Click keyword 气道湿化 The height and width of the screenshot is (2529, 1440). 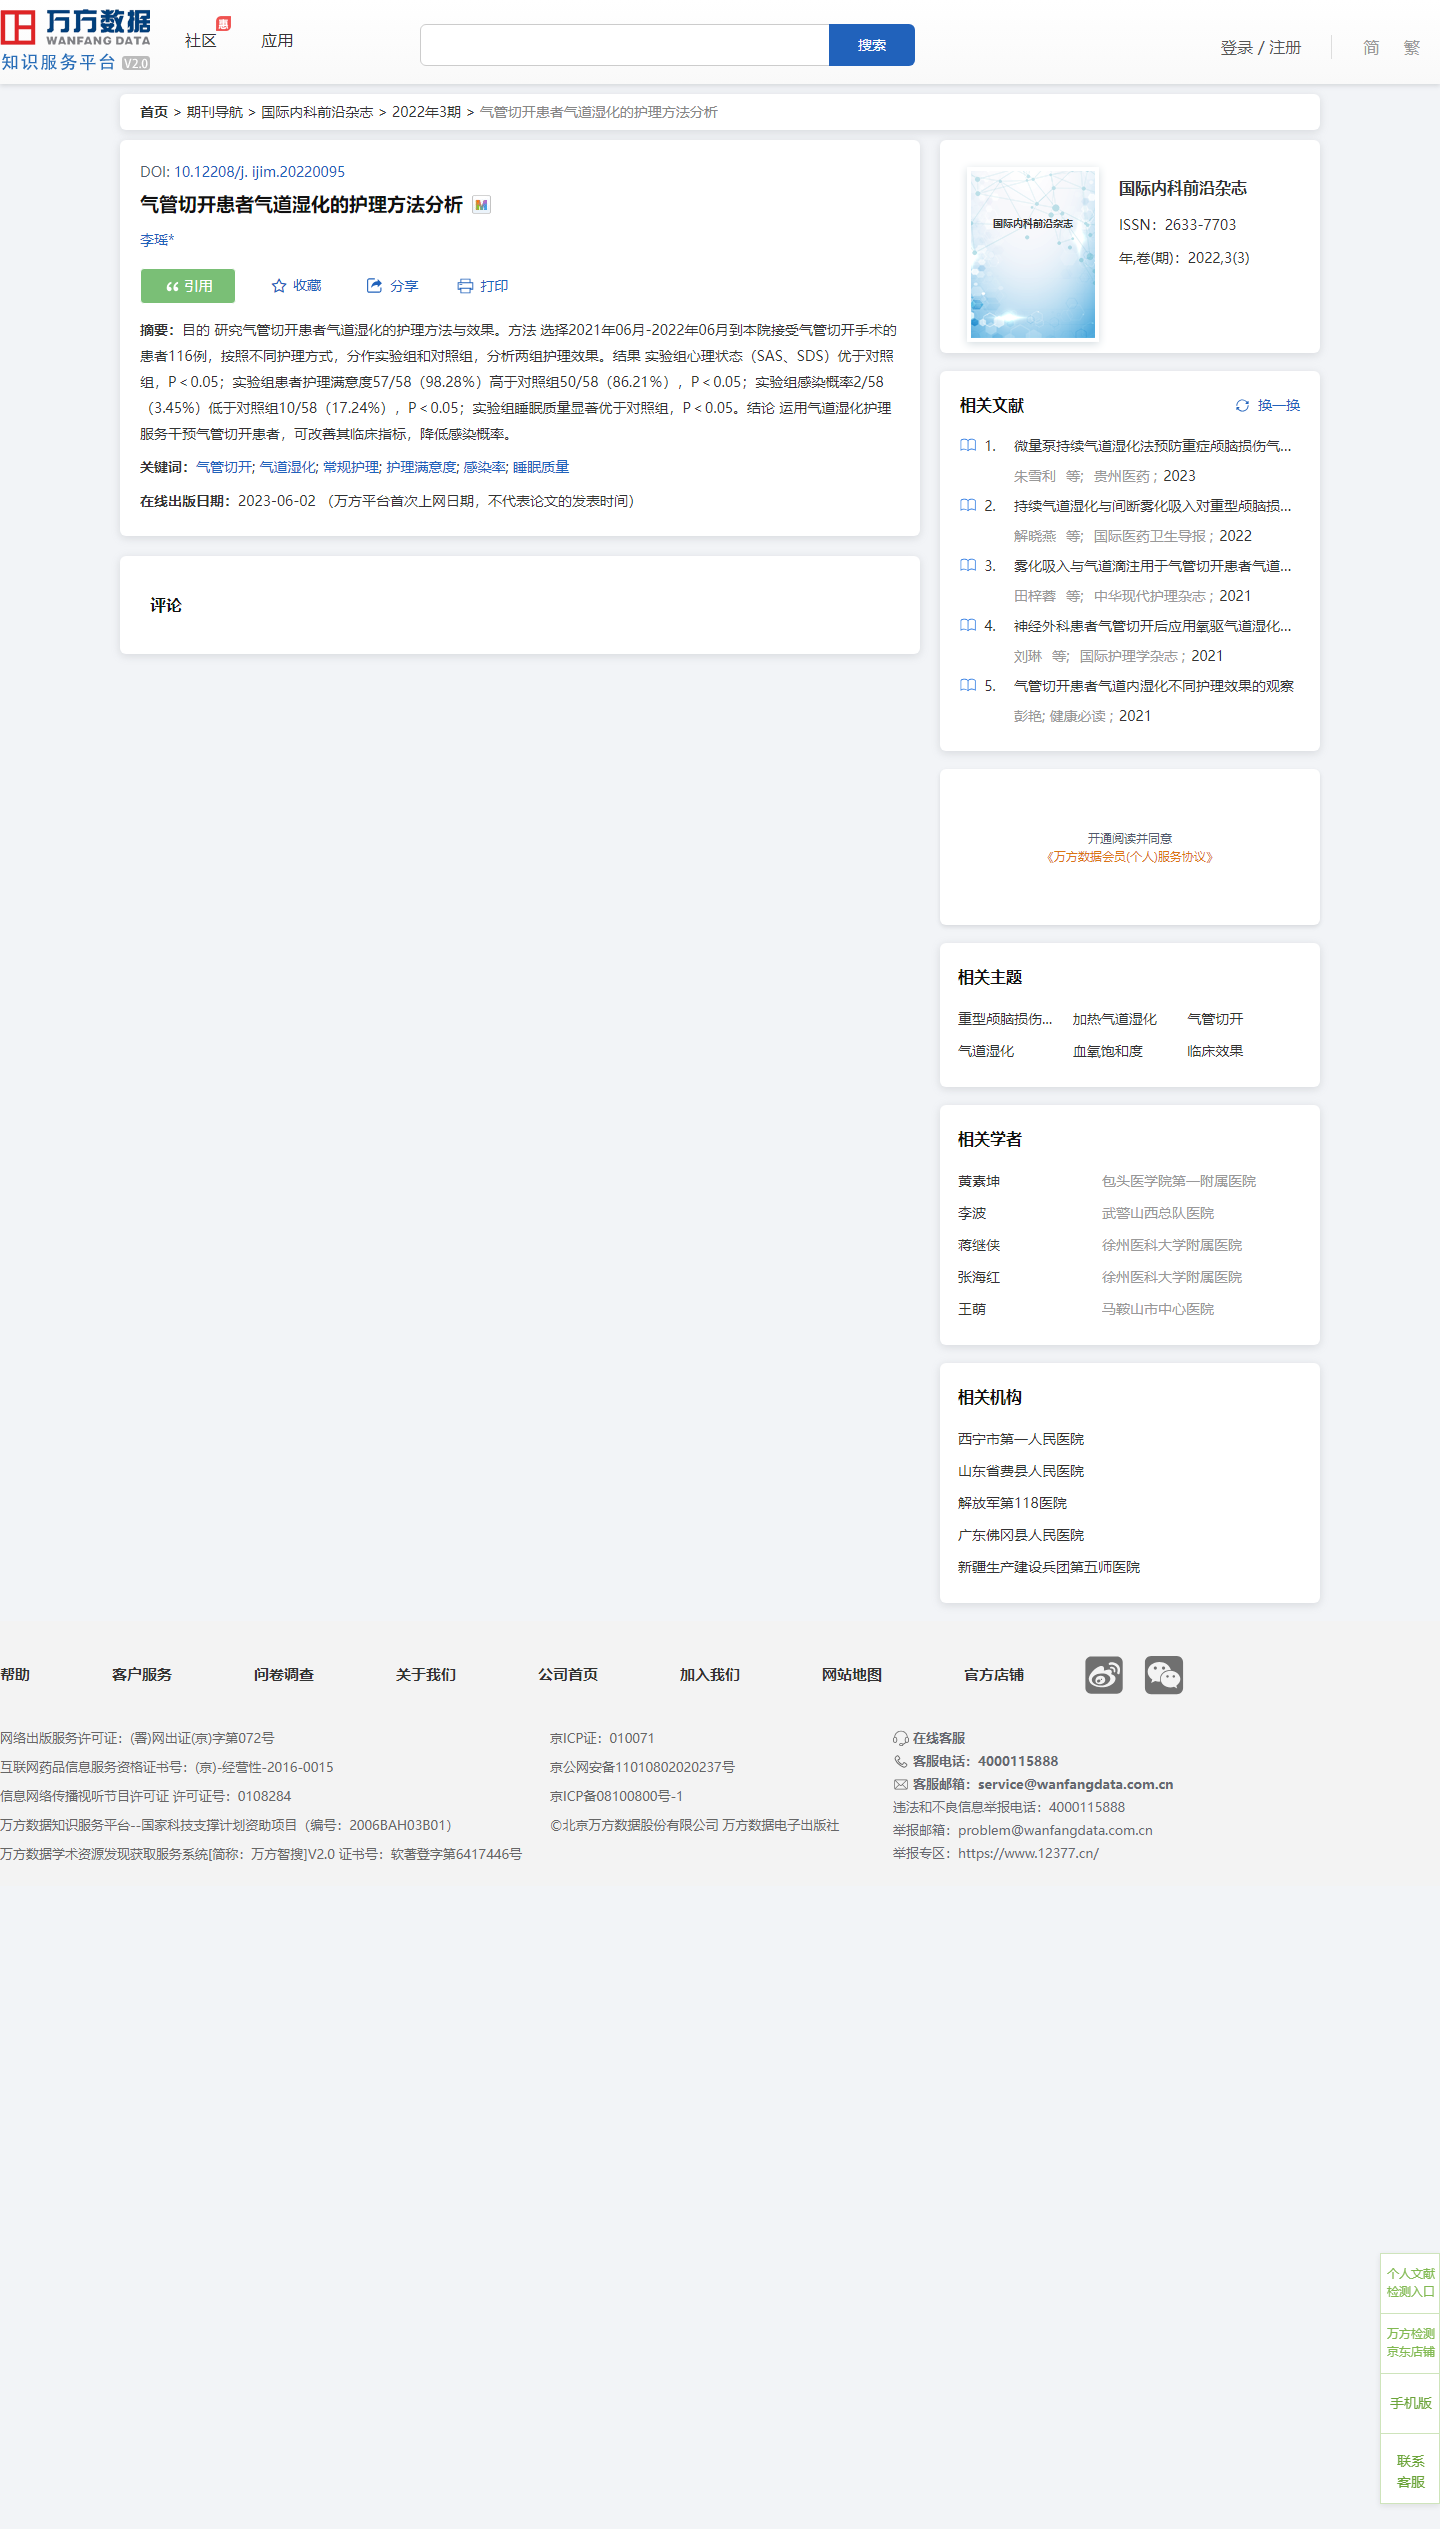point(288,467)
